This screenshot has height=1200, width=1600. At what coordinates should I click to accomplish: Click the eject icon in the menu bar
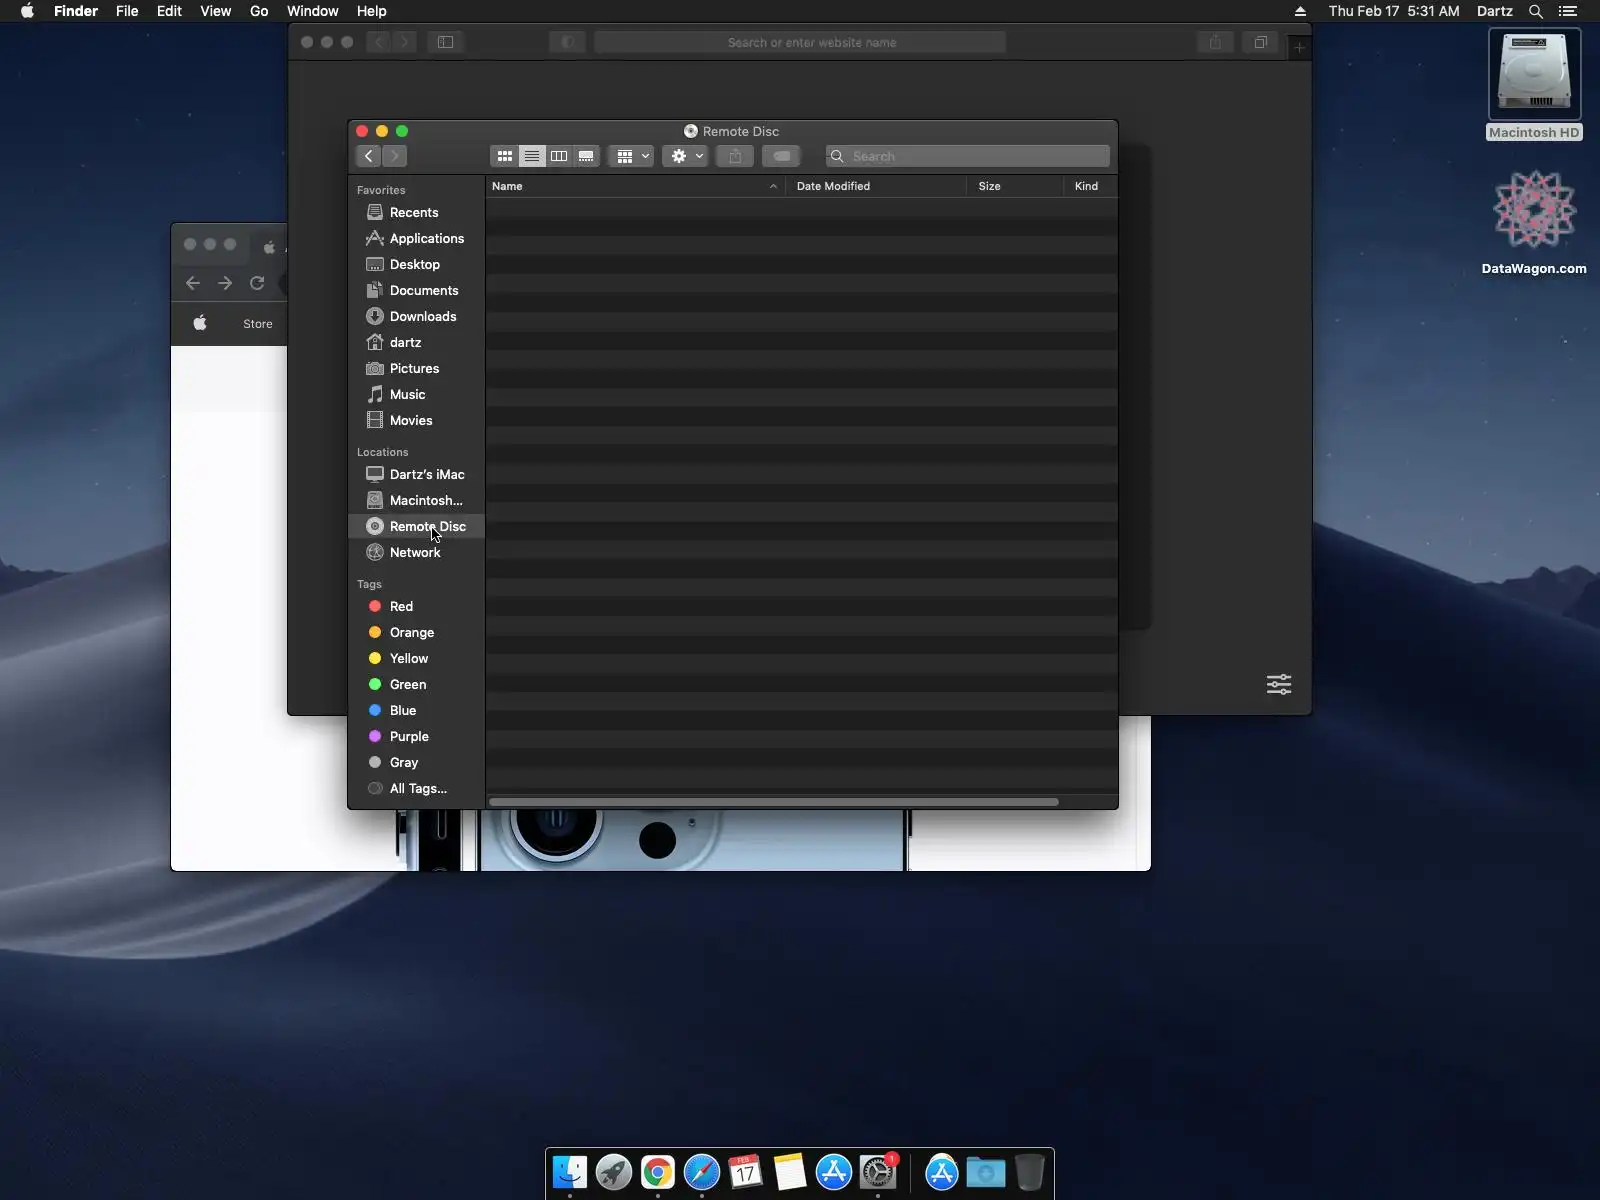pyautogui.click(x=1300, y=11)
